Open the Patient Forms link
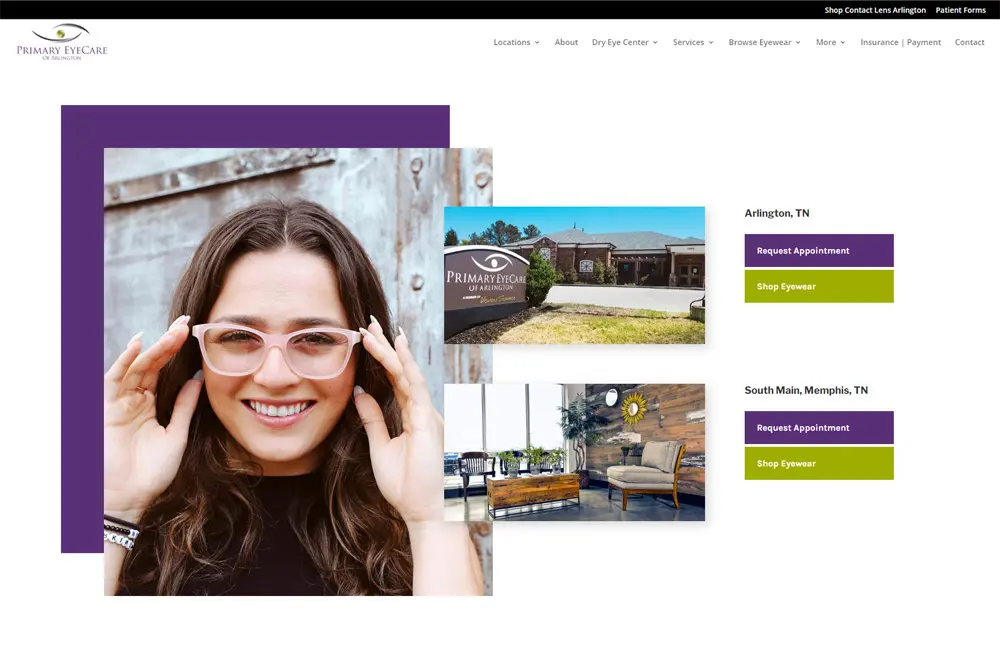Viewport: 1000px width, 657px height. pos(960,10)
